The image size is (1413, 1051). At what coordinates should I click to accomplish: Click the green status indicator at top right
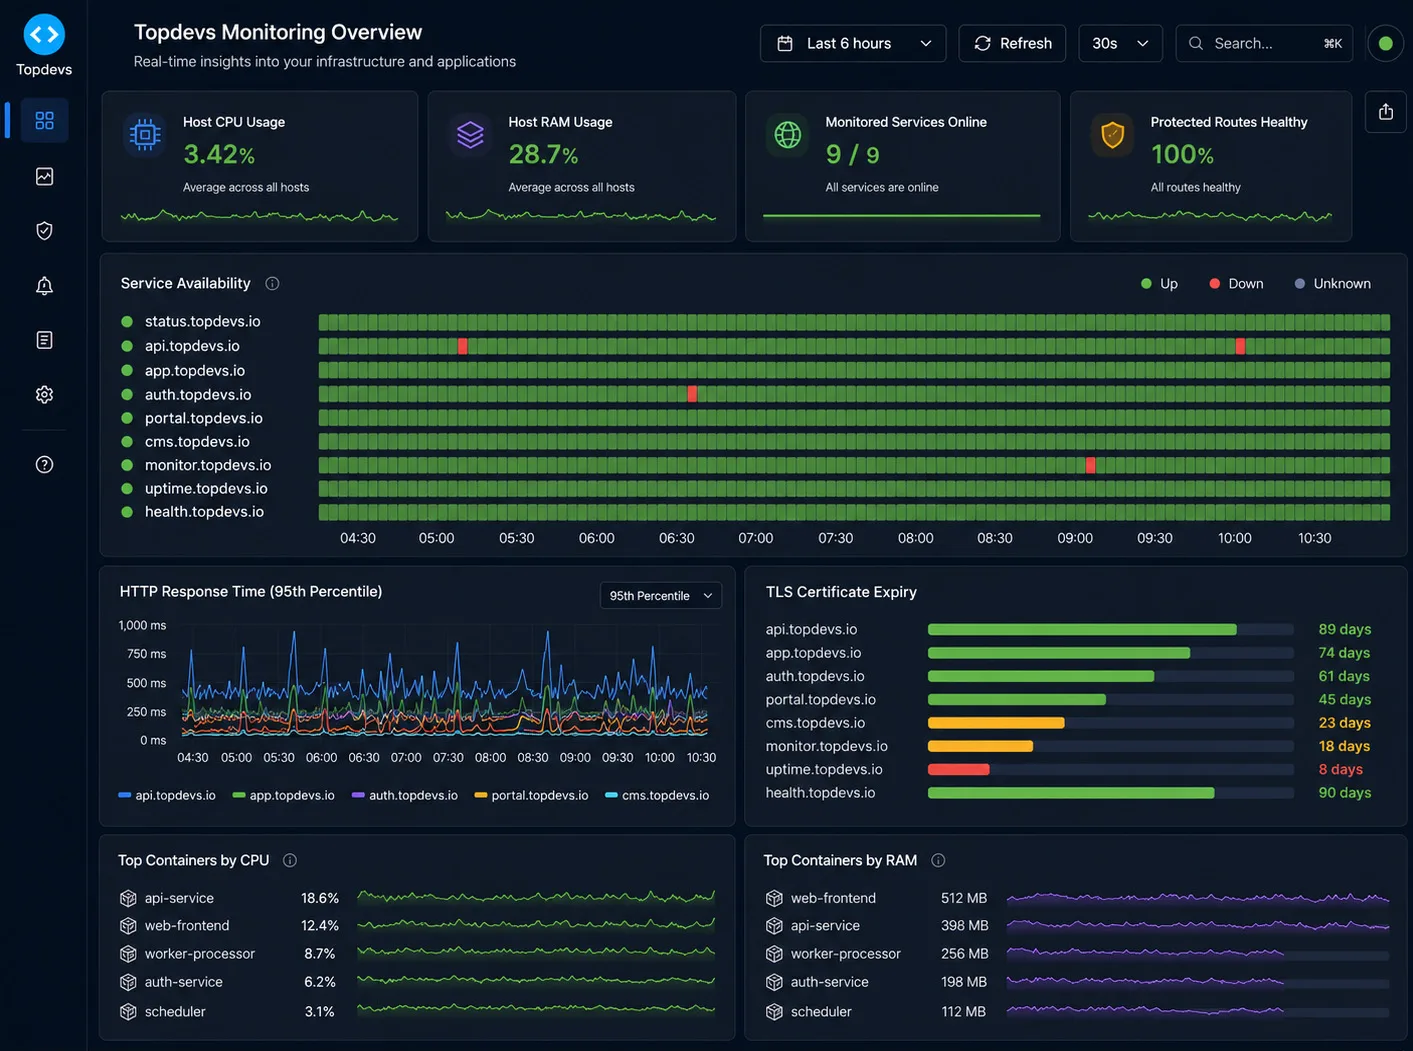click(1385, 43)
